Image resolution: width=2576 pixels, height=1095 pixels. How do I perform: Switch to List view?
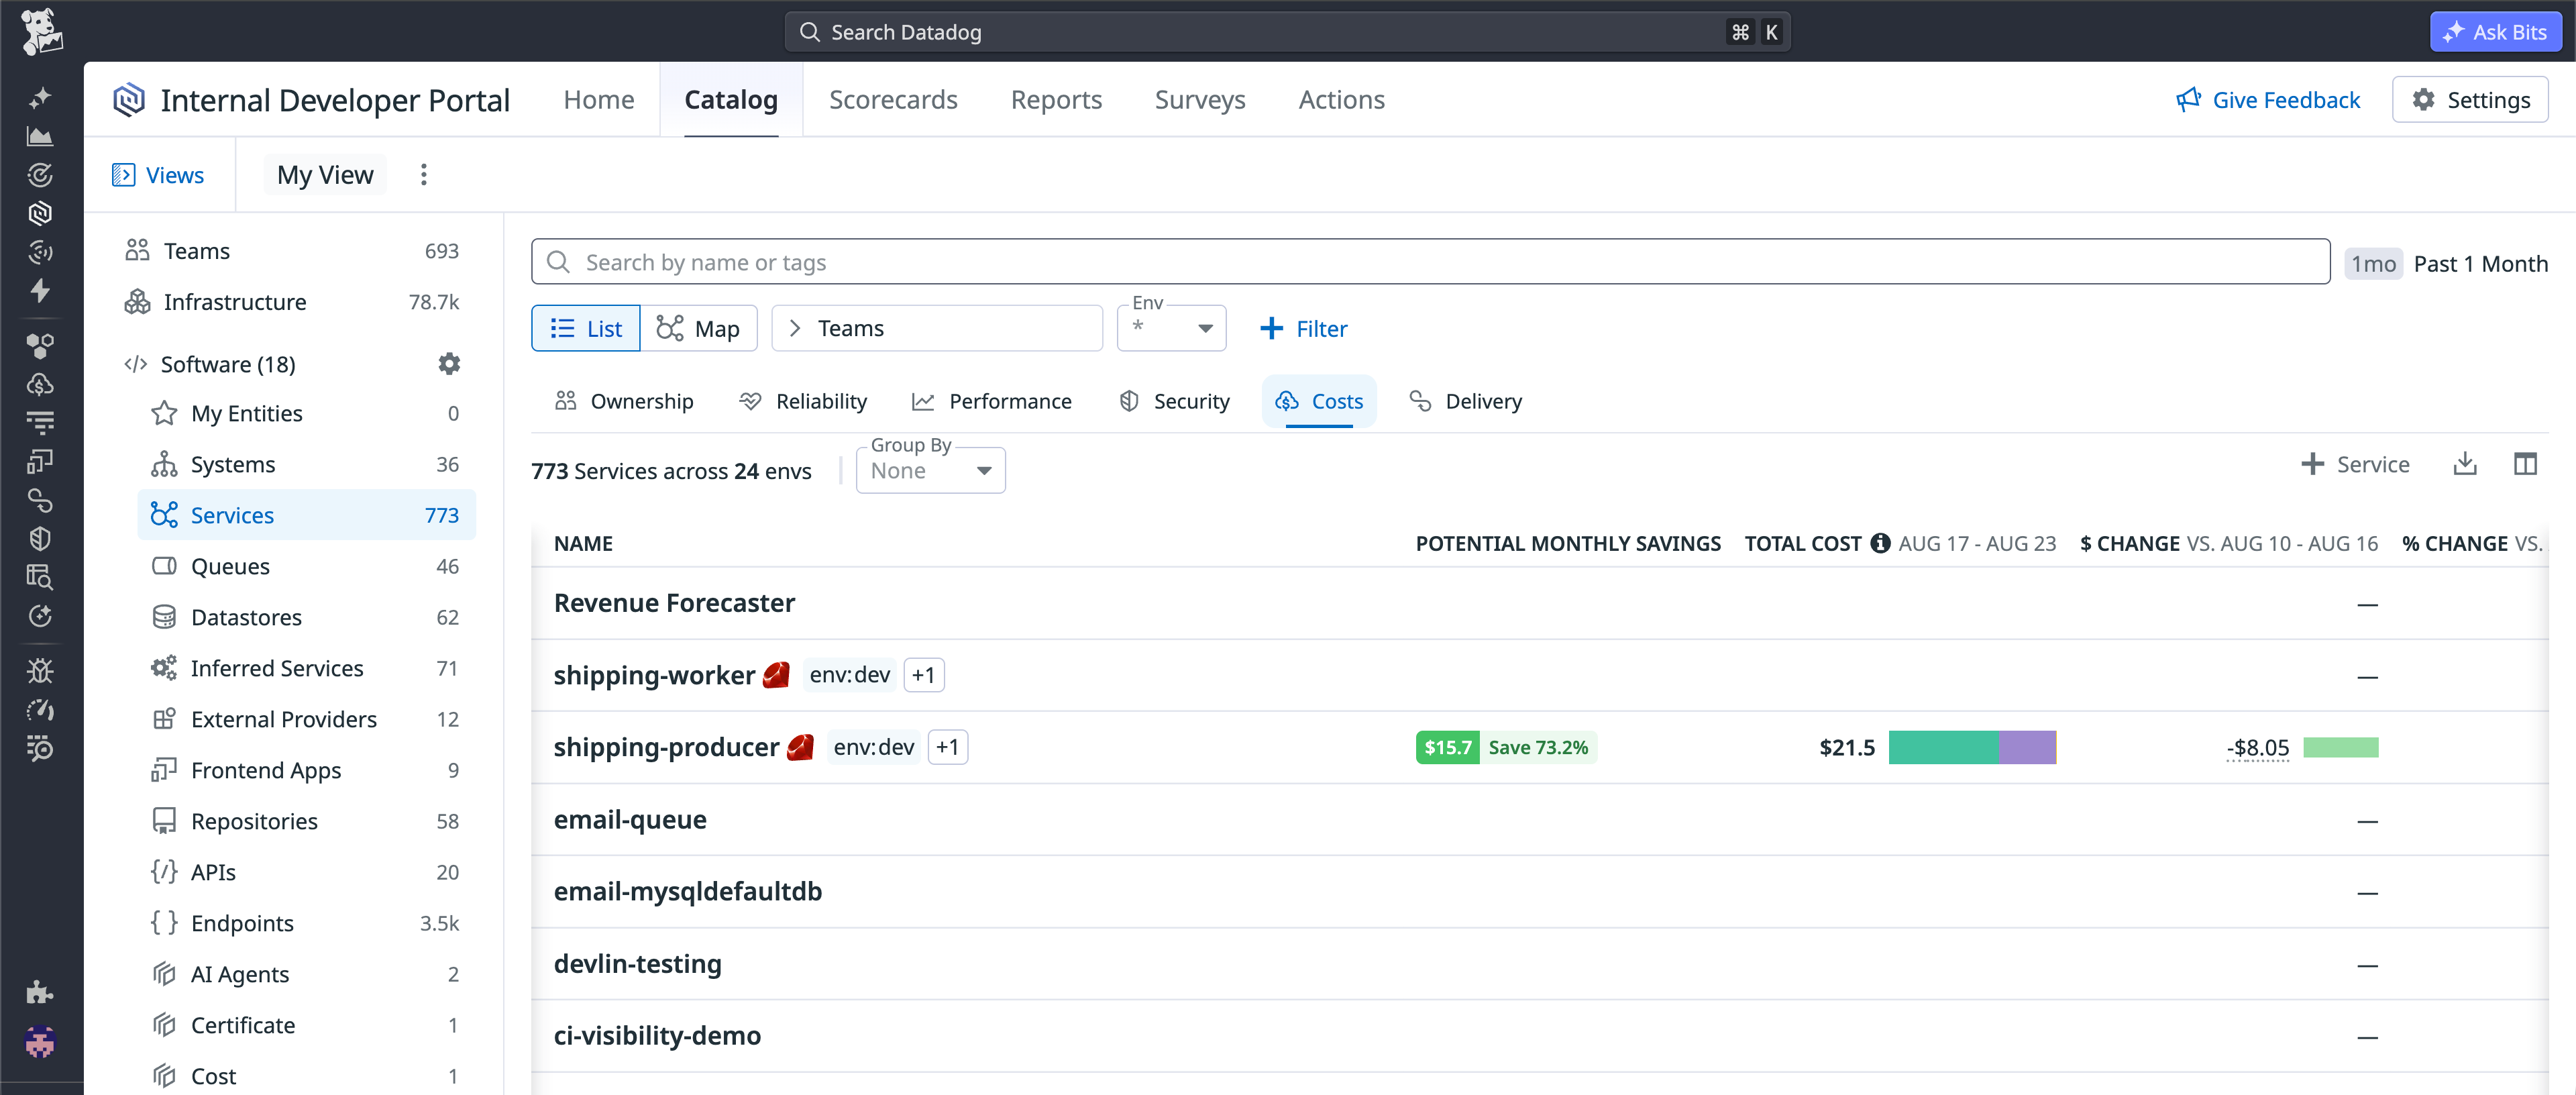586,328
